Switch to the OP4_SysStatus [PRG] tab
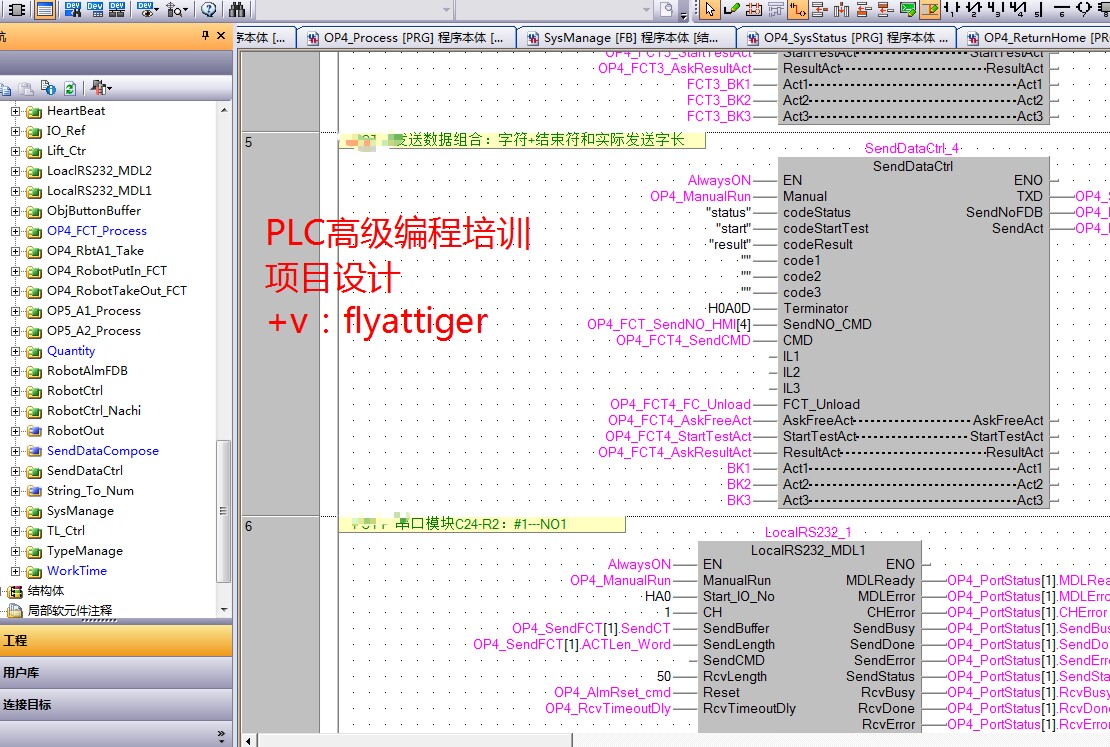The image size is (1110, 747). [847, 38]
